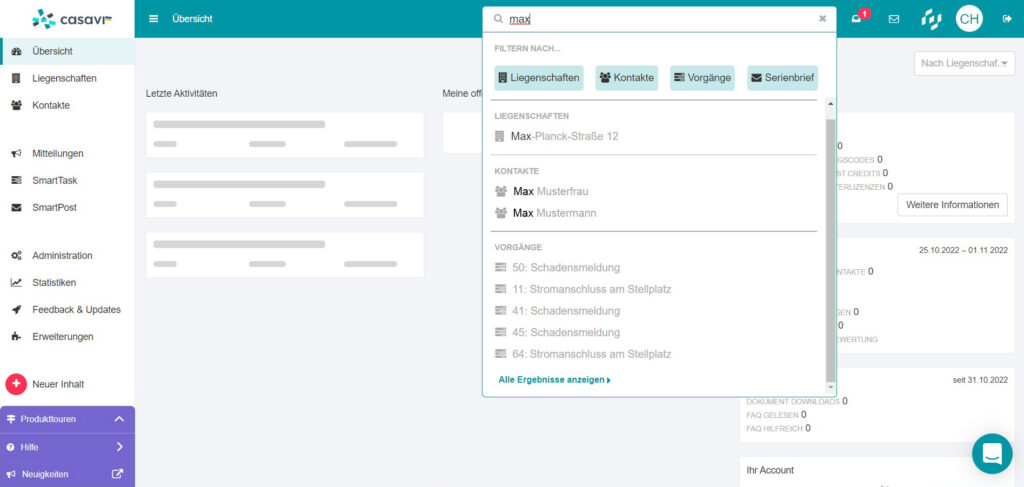Go to SmartTask in sidebar
Image resolution: width=1024 pixels, height=487 pixels.
[x=54, y=180]
